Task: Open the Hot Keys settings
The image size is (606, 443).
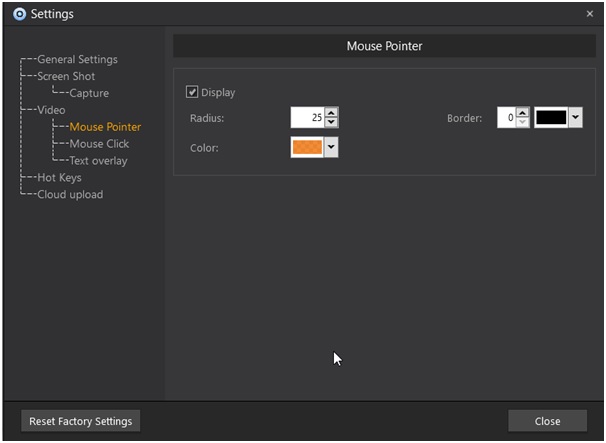Action: click(x=59, y=178)
